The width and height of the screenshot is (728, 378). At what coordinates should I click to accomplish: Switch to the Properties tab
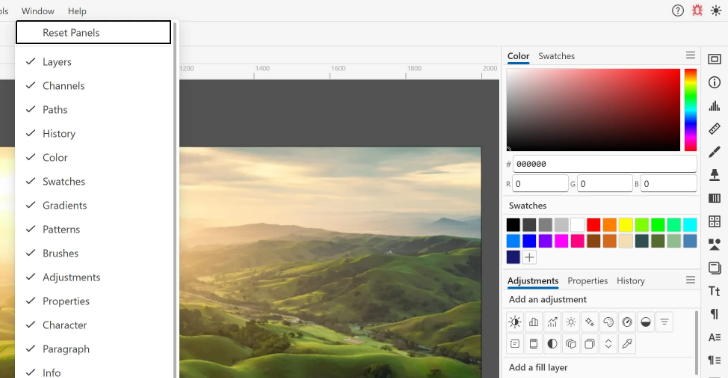point(587,280)
